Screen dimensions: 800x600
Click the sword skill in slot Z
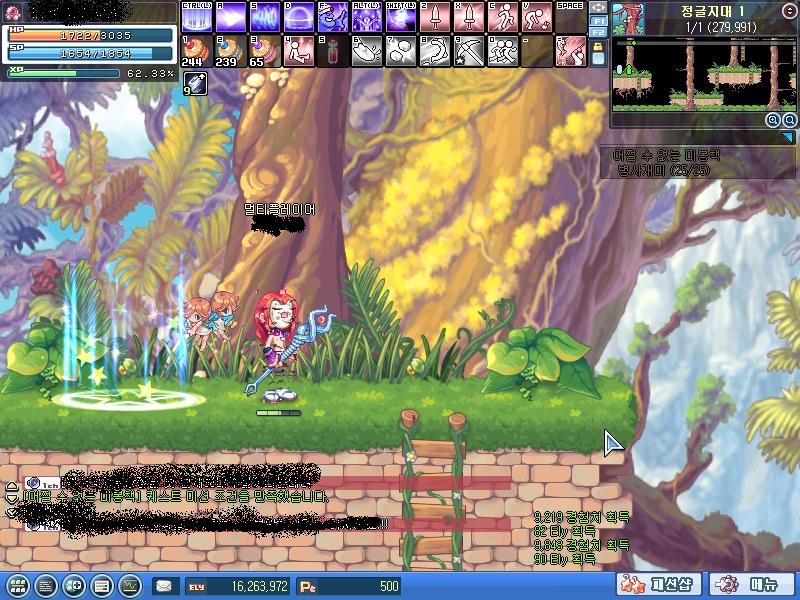[x=435, y=17]
